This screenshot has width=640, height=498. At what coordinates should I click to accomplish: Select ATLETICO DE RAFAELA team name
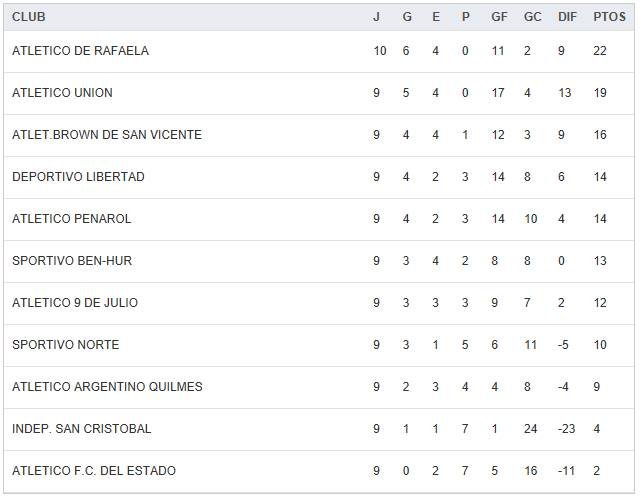(80, 51)
